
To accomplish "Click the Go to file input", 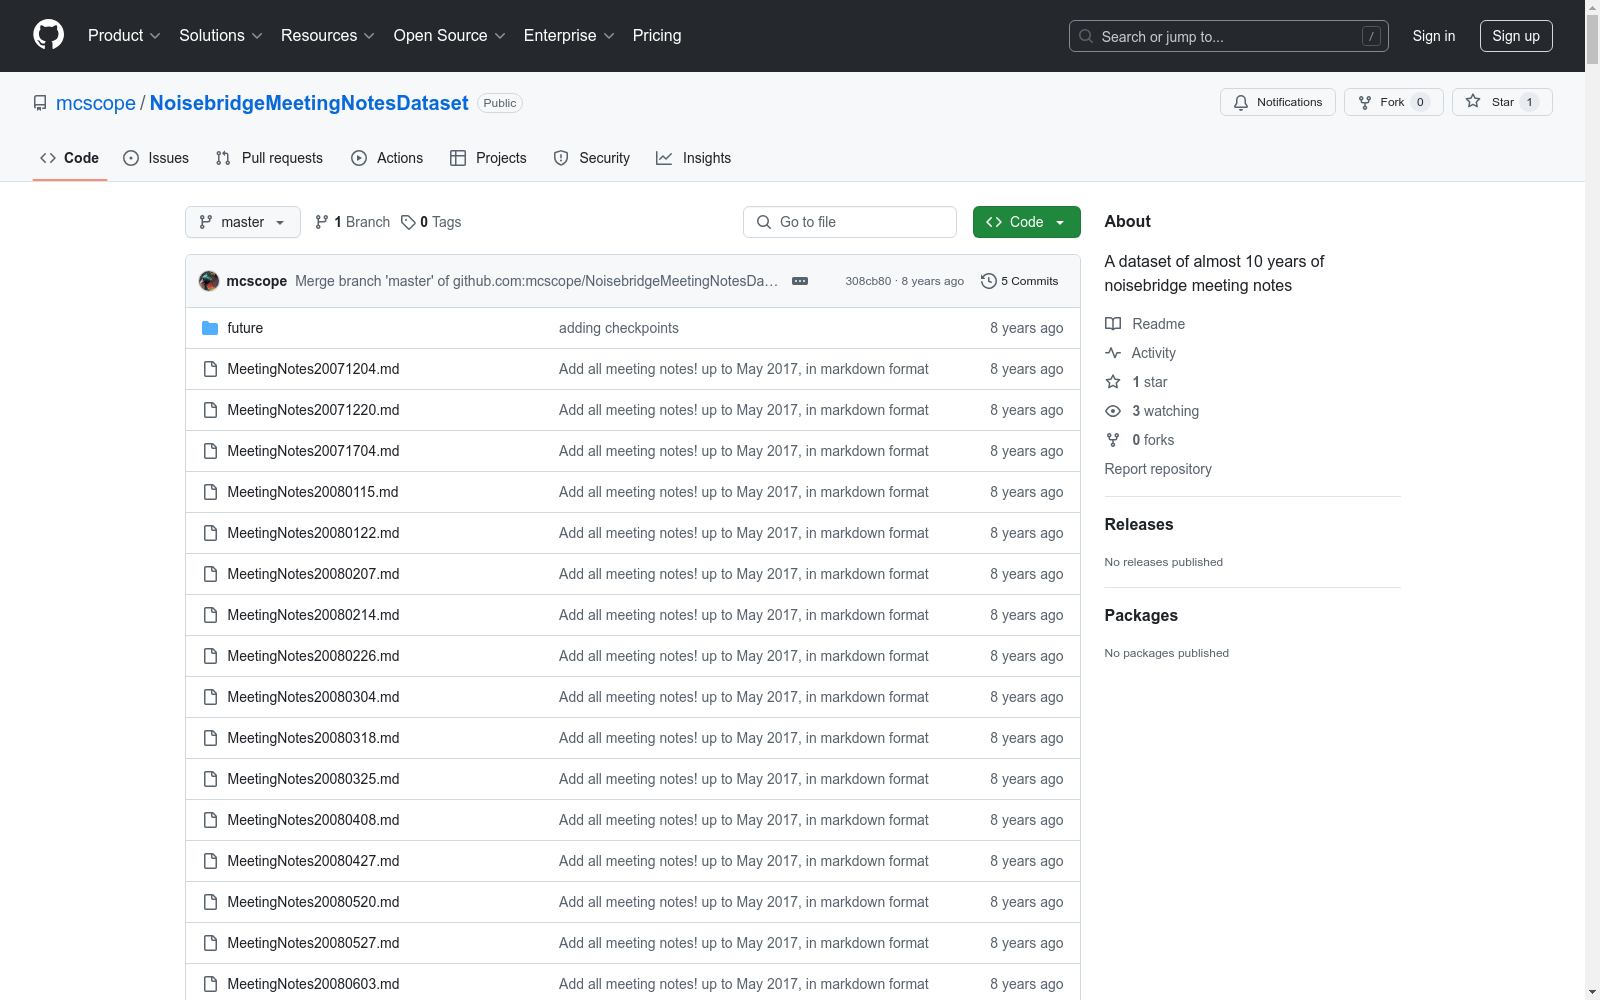I will click(850, 222).
